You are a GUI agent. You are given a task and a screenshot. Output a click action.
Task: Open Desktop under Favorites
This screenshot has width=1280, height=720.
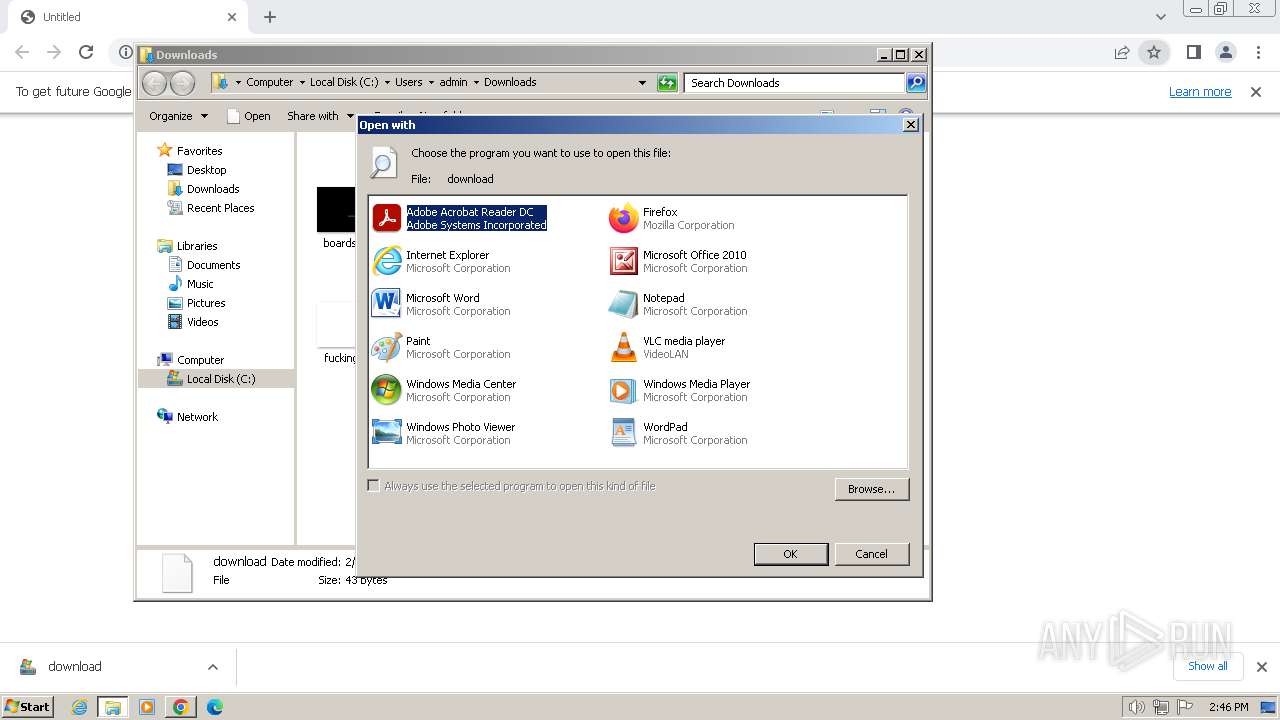[x=206, y=170]
